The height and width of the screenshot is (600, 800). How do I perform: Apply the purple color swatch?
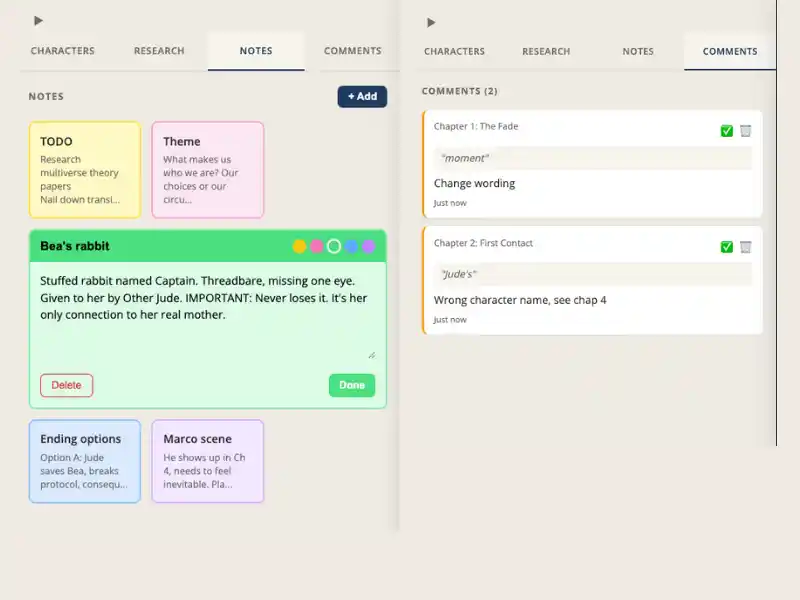[368, 245]
